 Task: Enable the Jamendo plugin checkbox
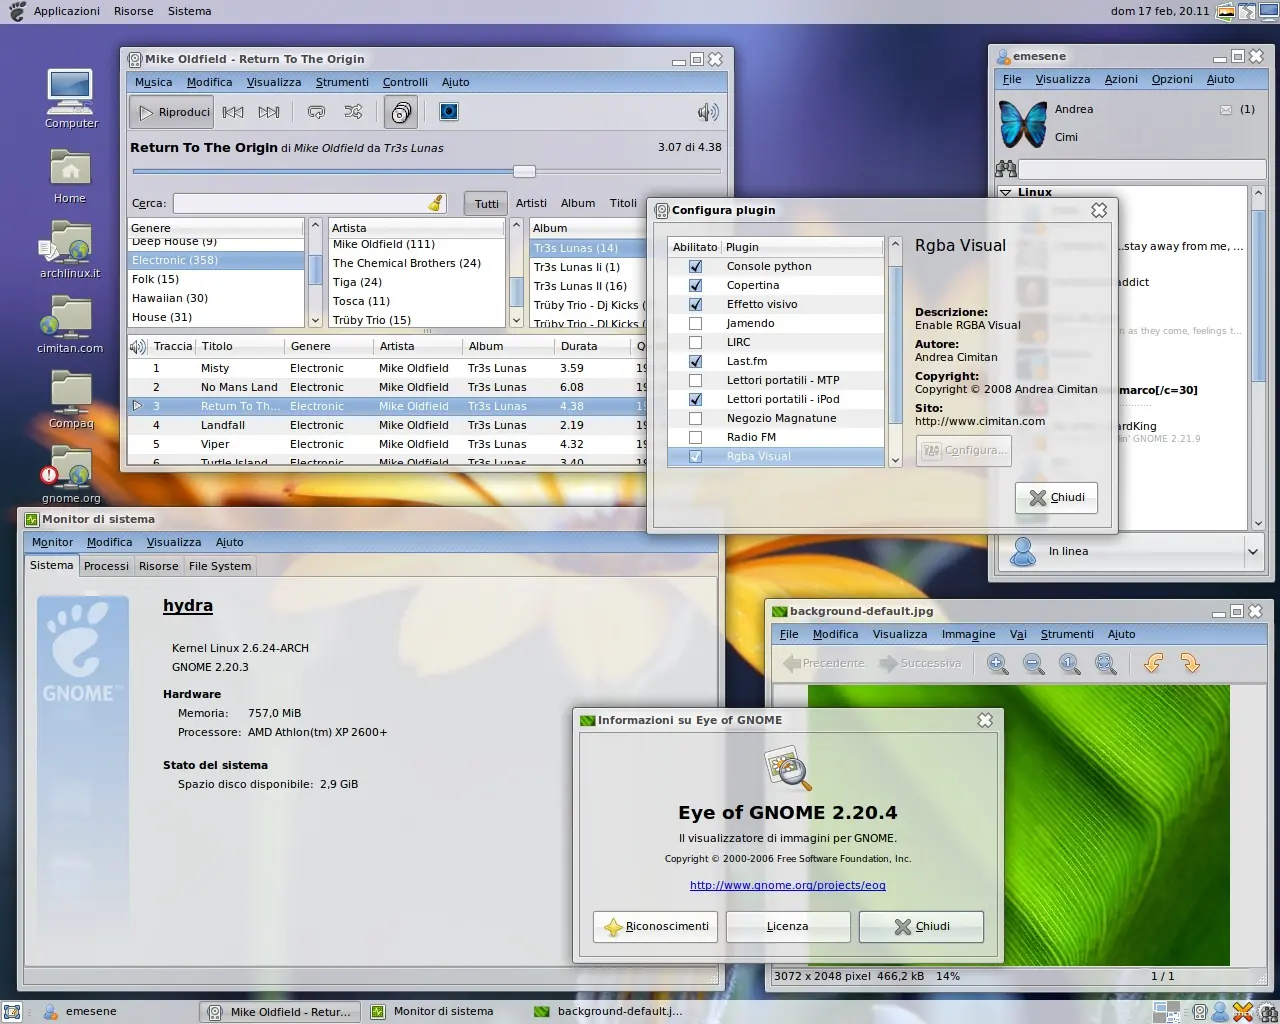[x=695, y=323]
